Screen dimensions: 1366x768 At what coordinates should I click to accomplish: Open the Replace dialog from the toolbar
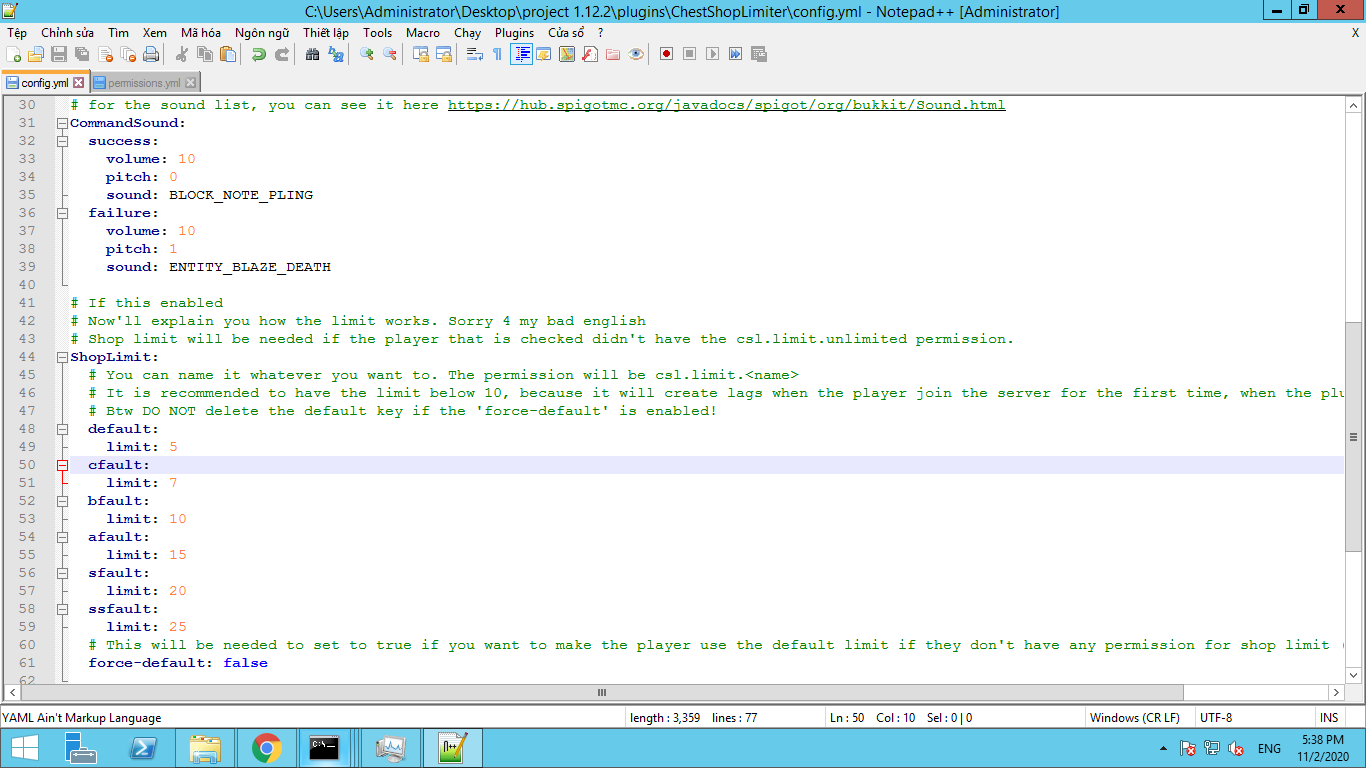click(336, 54)
